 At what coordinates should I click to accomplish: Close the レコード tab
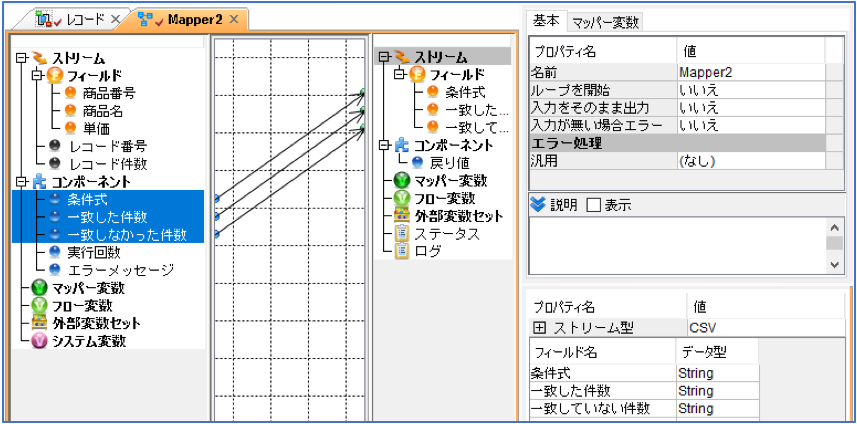click(115, 20)
